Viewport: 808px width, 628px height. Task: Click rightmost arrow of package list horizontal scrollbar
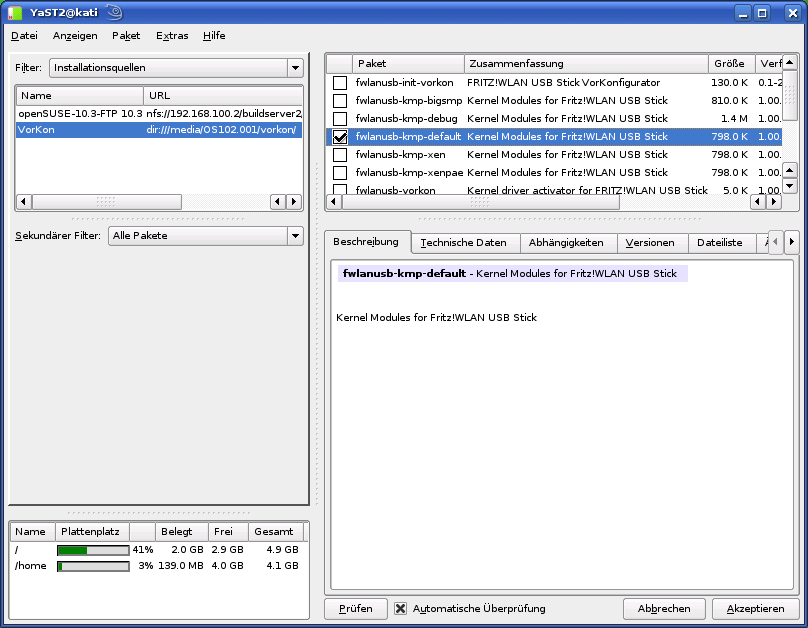point(773,201)
